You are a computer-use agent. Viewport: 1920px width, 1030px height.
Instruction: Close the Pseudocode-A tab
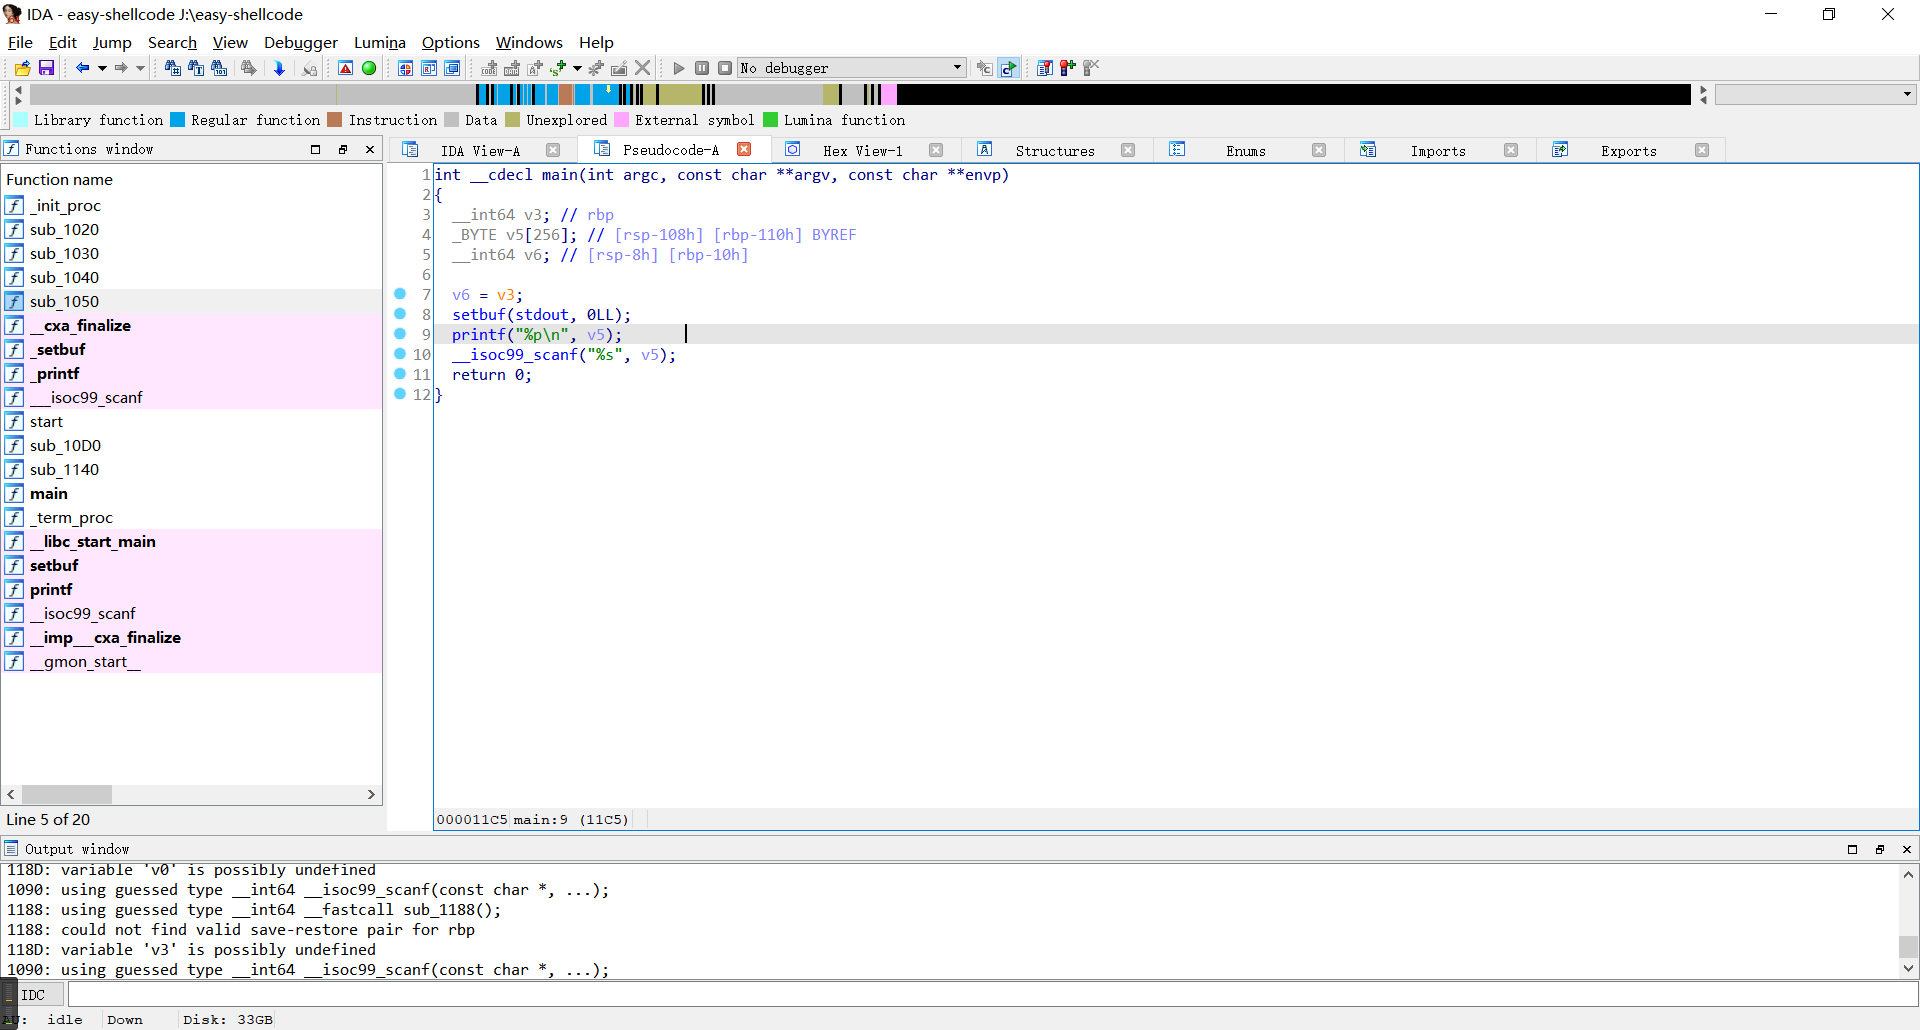point(744,150)
